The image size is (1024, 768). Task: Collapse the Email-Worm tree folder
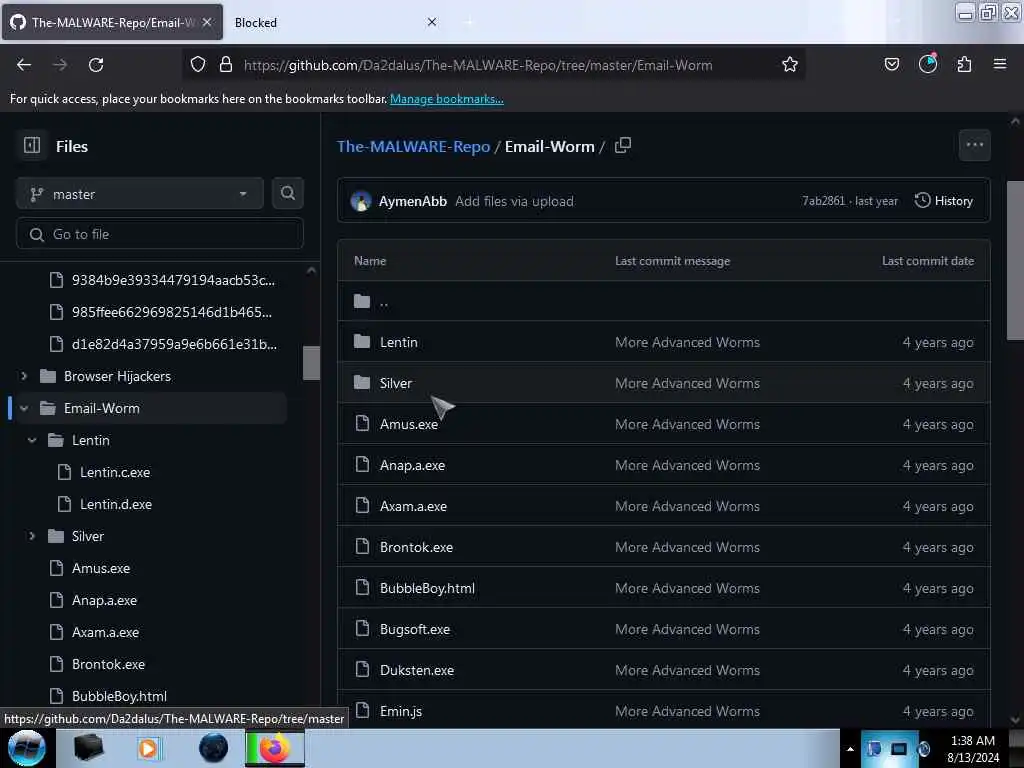(24, 408)
